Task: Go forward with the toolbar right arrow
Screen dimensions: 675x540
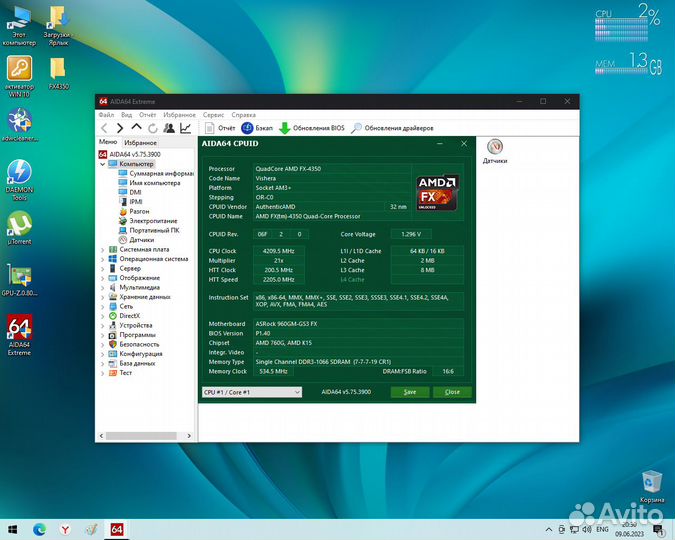Action: 120,128
